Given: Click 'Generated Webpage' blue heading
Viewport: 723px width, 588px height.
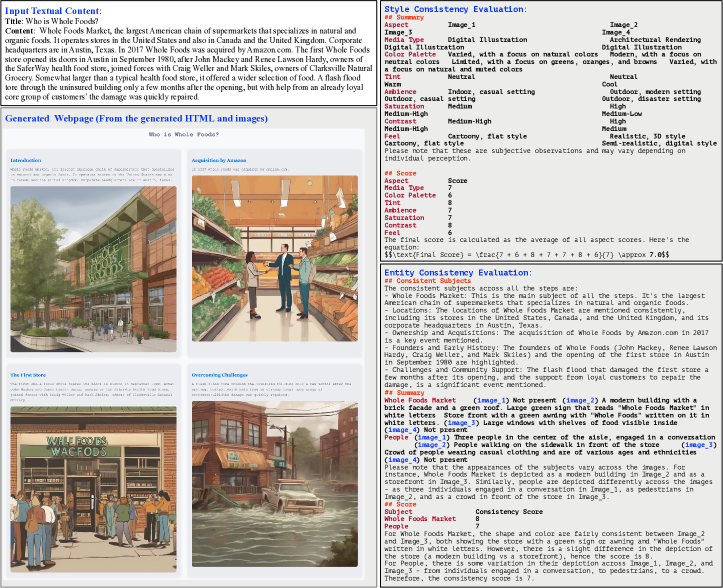Looking at the screenshot, I should pyautogui.click(x=136, y=119).
